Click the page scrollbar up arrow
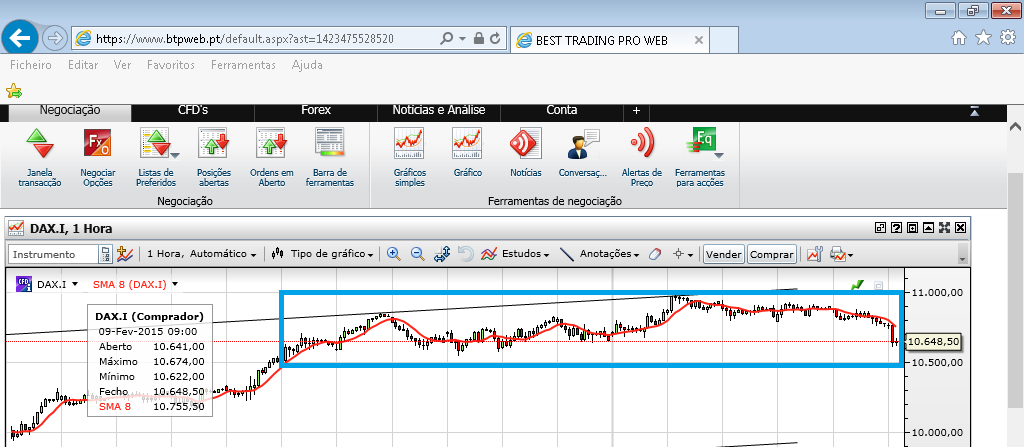 pos(1016,125)
